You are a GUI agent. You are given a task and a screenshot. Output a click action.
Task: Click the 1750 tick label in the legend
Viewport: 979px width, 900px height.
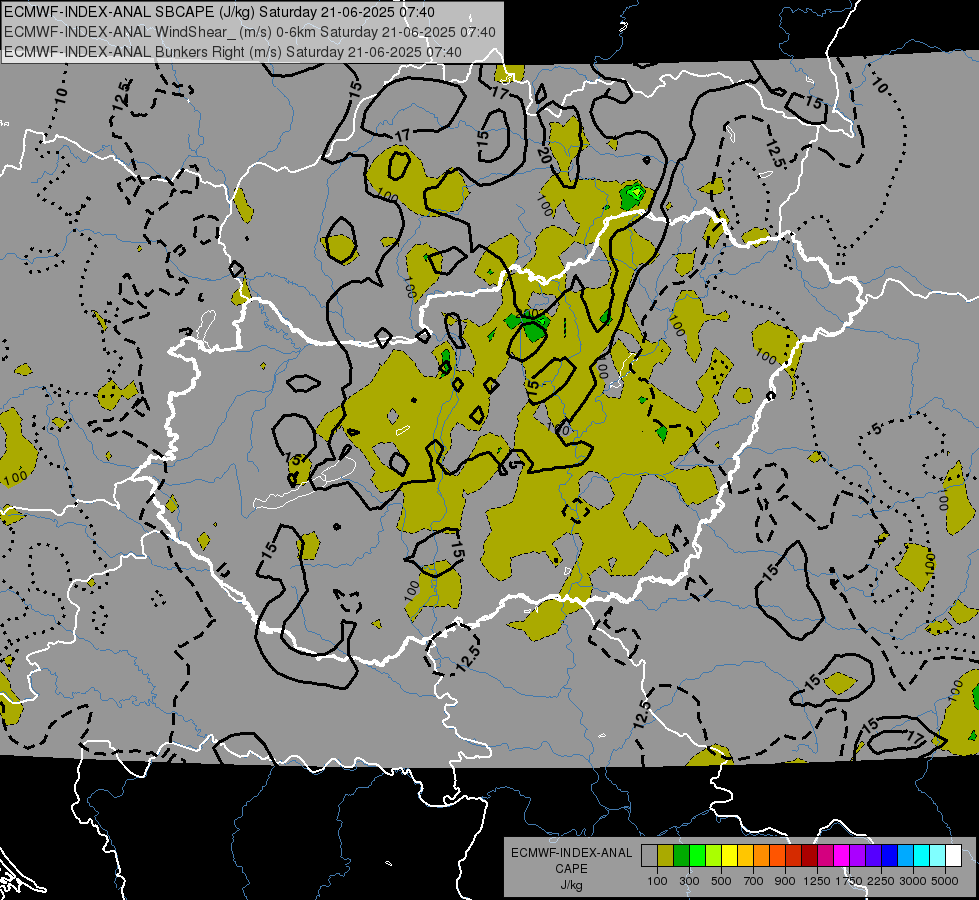point(849,881)
